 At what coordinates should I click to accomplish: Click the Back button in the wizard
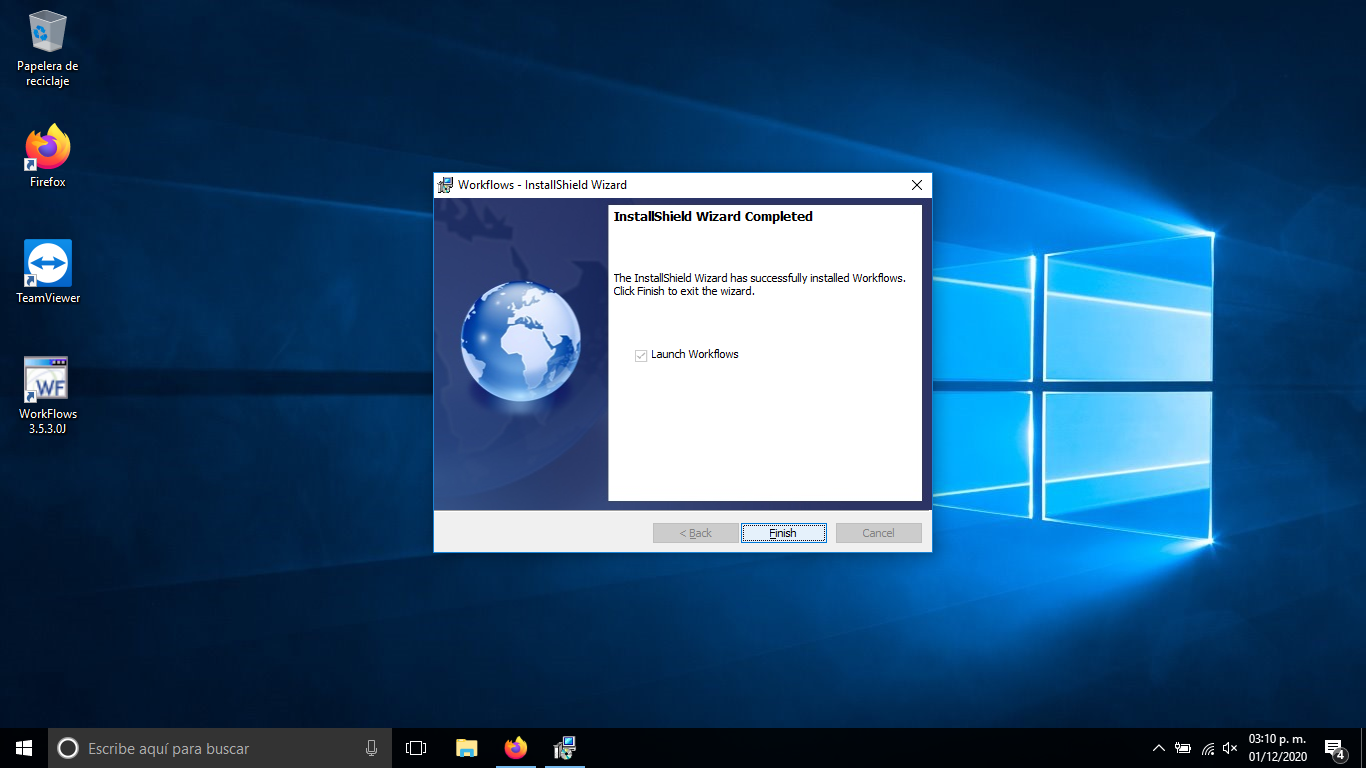point(695,533)
